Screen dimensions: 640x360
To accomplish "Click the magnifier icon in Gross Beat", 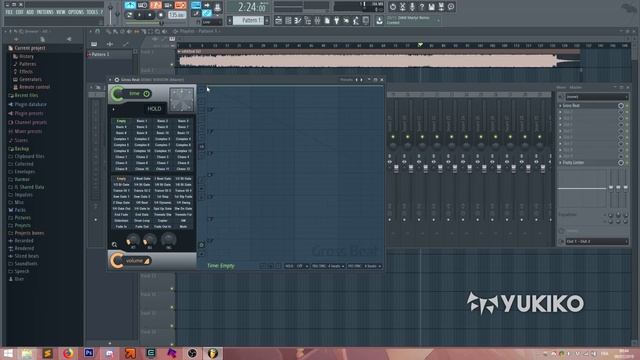I will 115,244.
